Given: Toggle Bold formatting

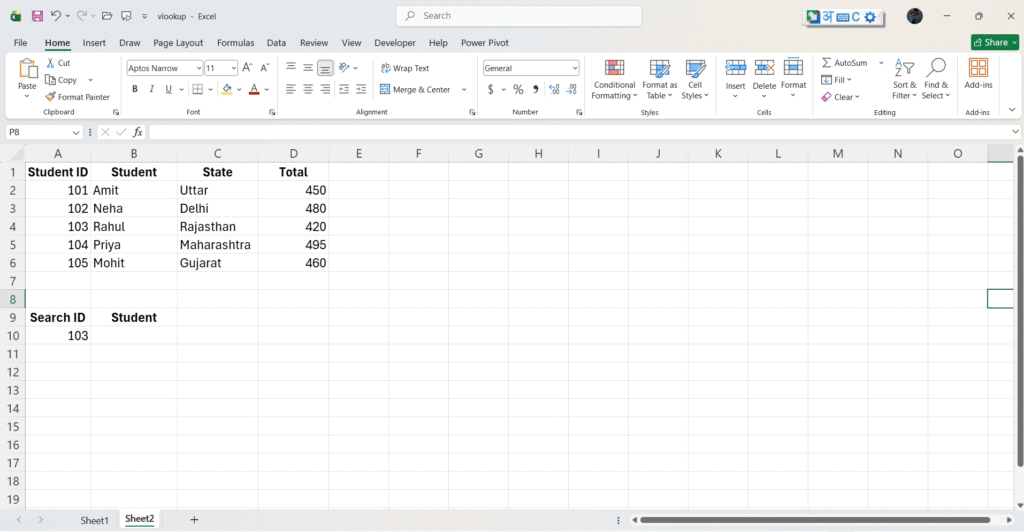Looking at the screenshot, I should click(135, 89).
